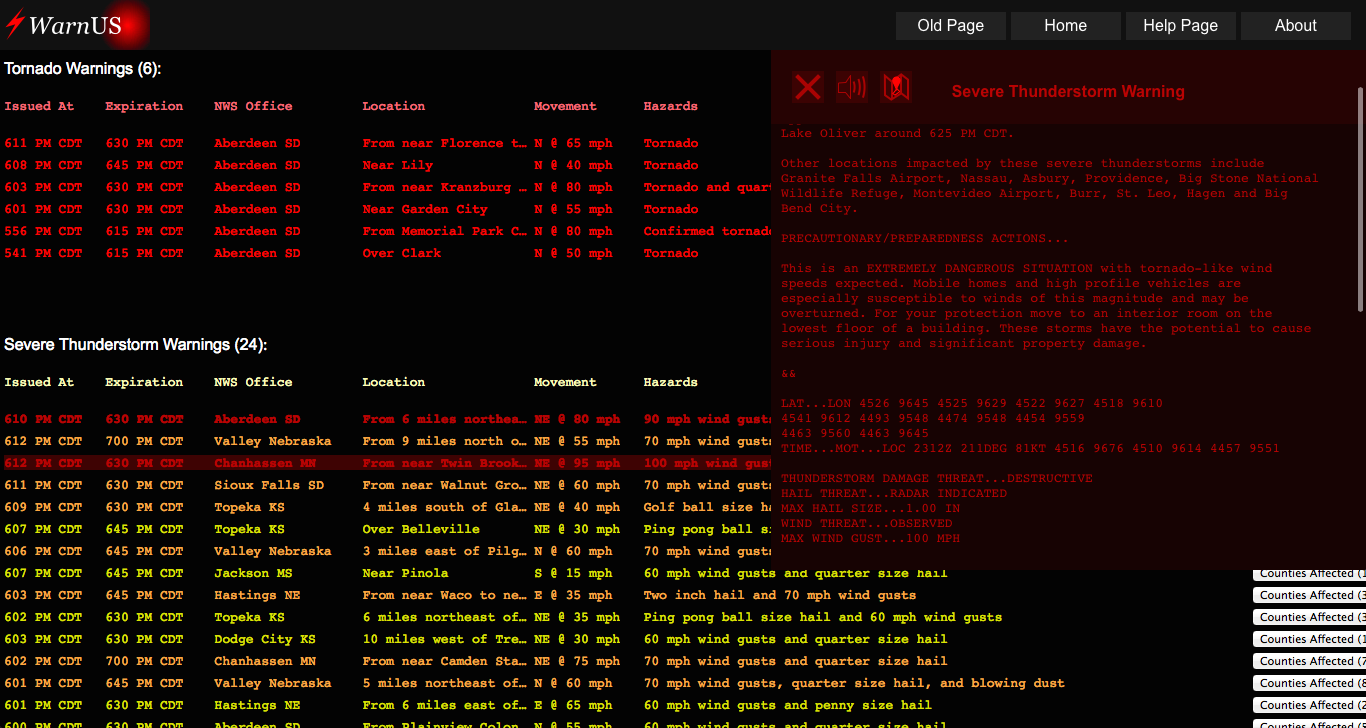The image size is (1366, 728).
Task: Click tornado table 'Movement' column header
Action: point(565,106)
